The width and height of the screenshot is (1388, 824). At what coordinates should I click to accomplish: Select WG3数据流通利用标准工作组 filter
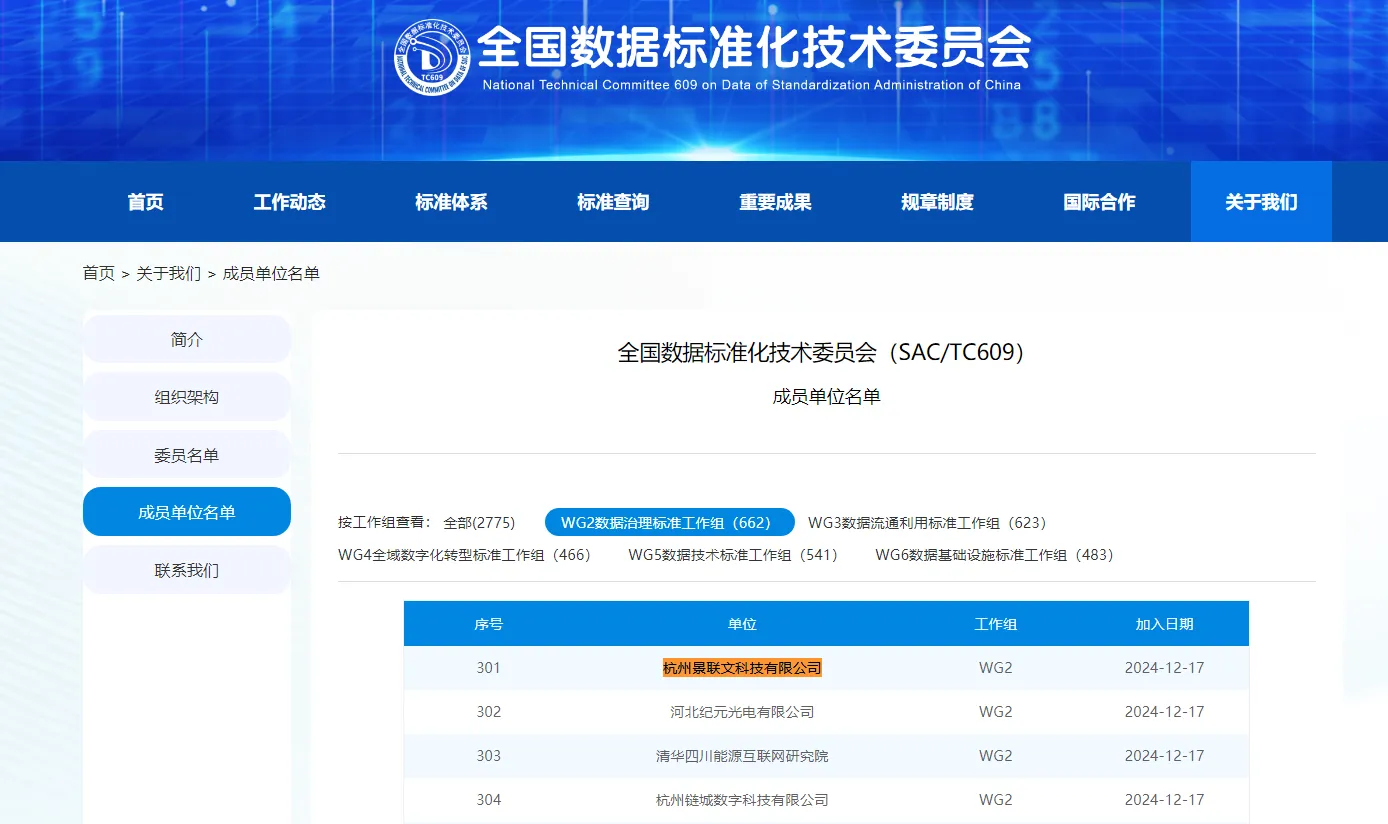(927, 523)
